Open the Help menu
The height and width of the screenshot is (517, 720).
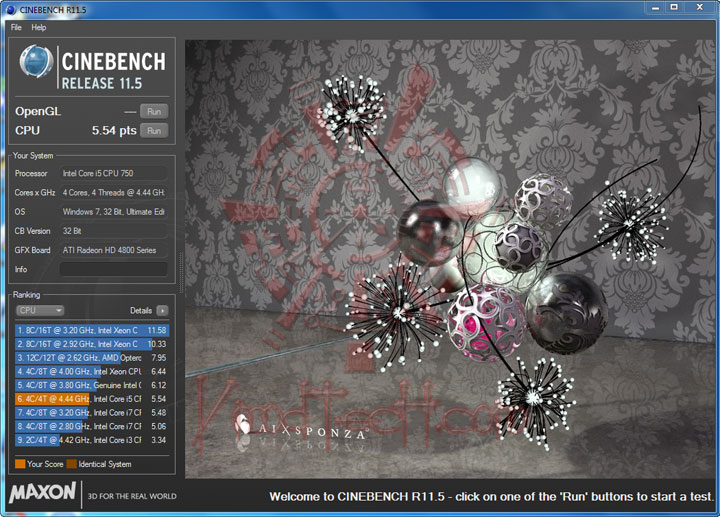pyautogui.click(x=39, y=28)
